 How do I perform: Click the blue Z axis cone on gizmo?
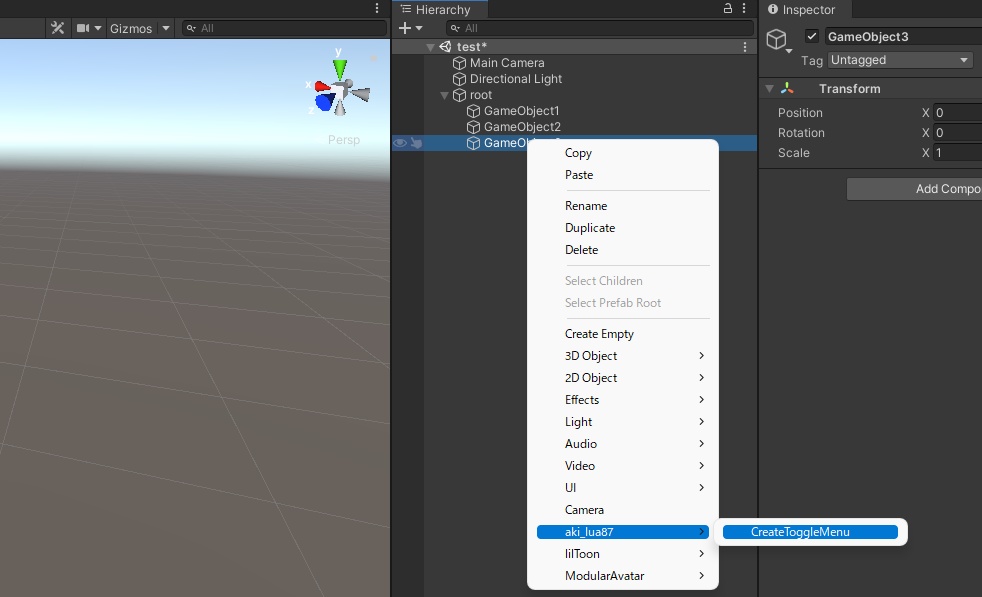coord(324,102)
